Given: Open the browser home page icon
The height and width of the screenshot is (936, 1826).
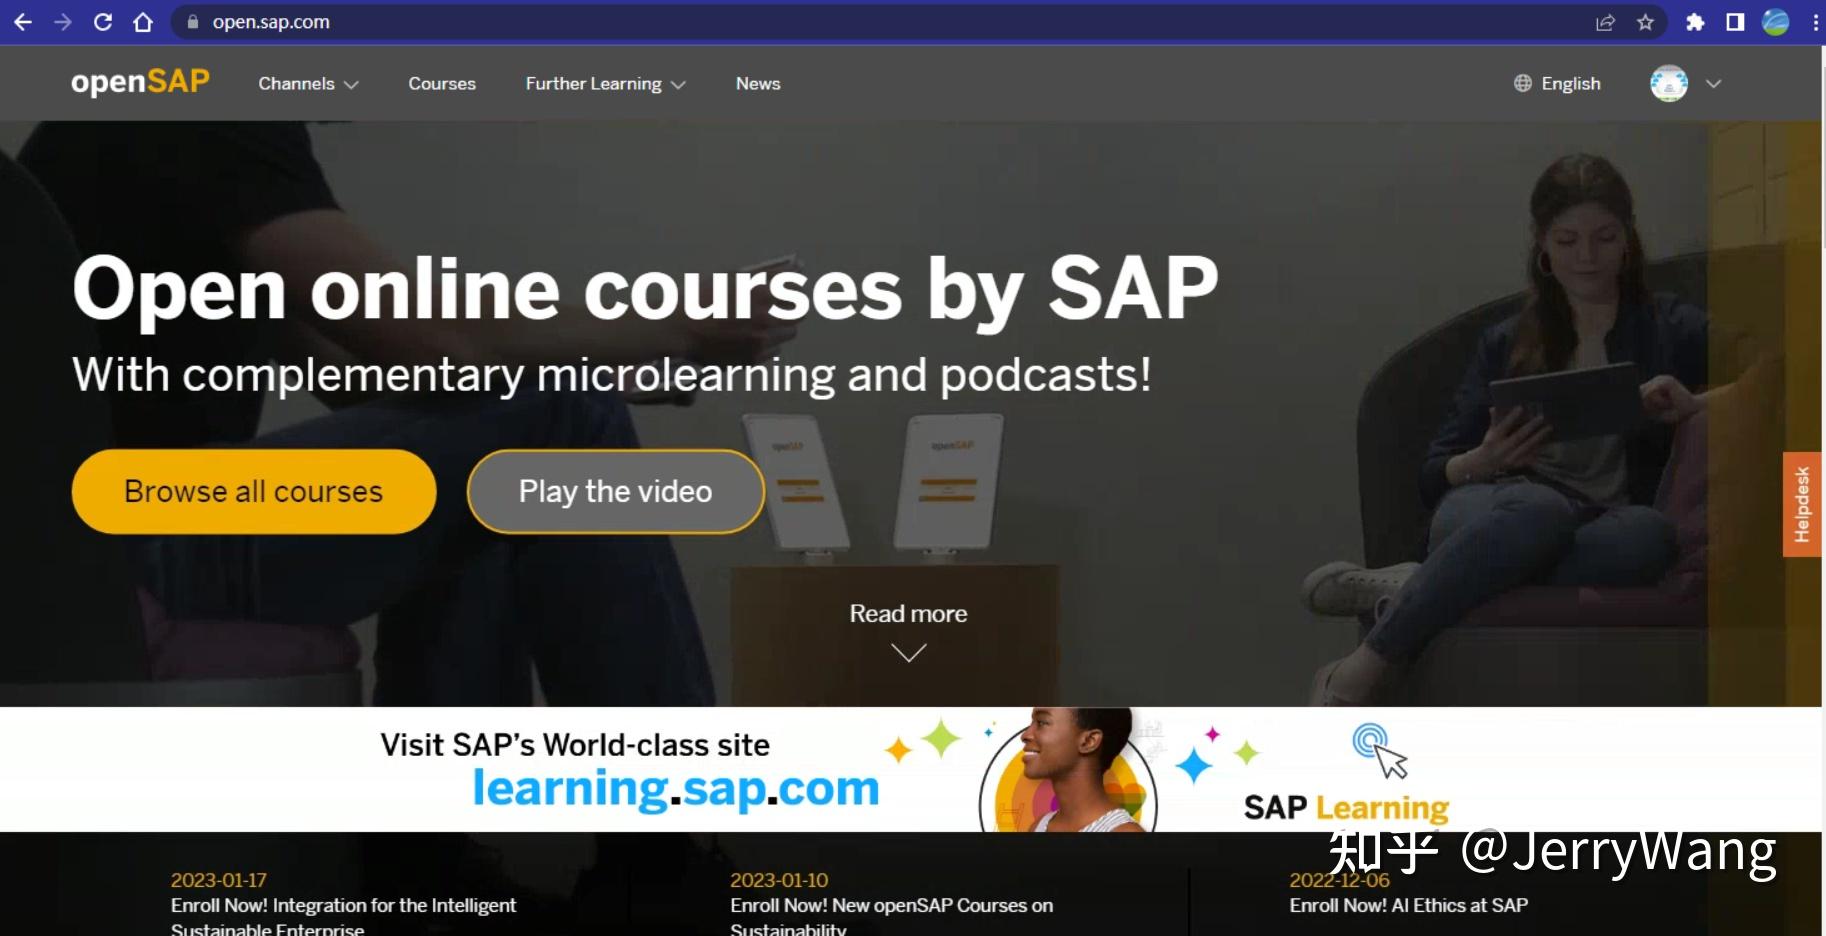Looking at the screenshot, I should point(143,21).
